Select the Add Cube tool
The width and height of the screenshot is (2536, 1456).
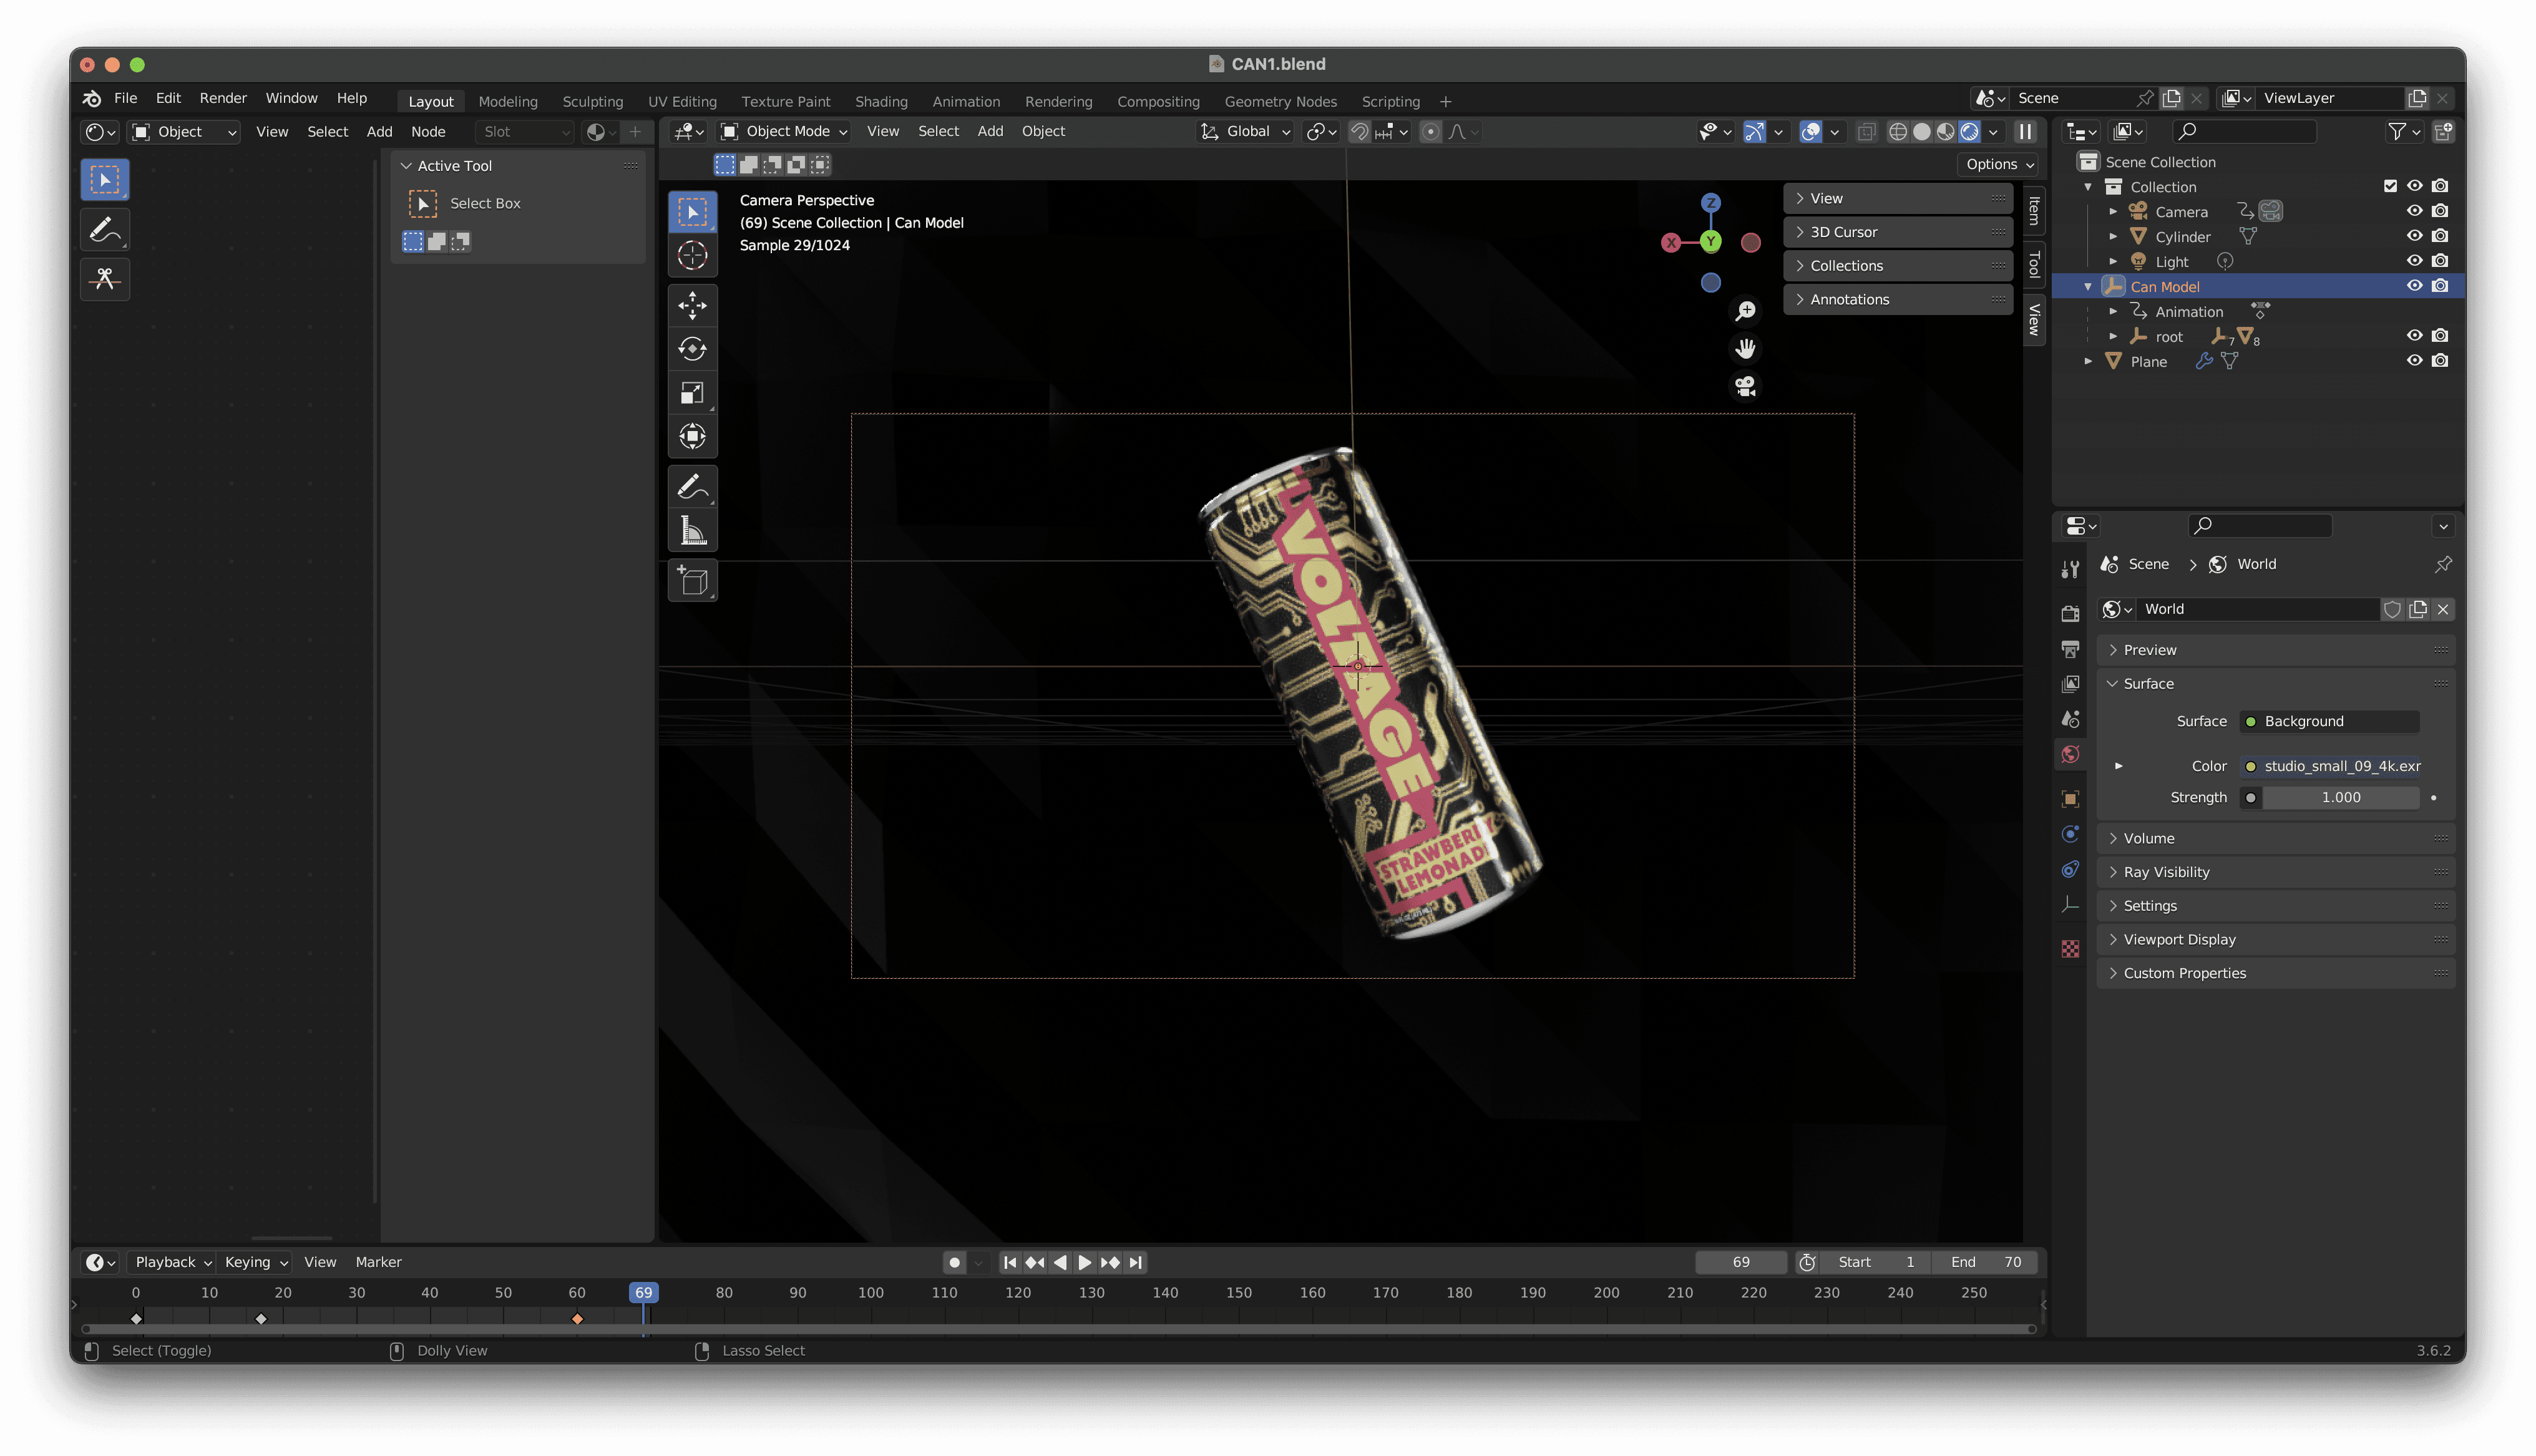[692, 581]
